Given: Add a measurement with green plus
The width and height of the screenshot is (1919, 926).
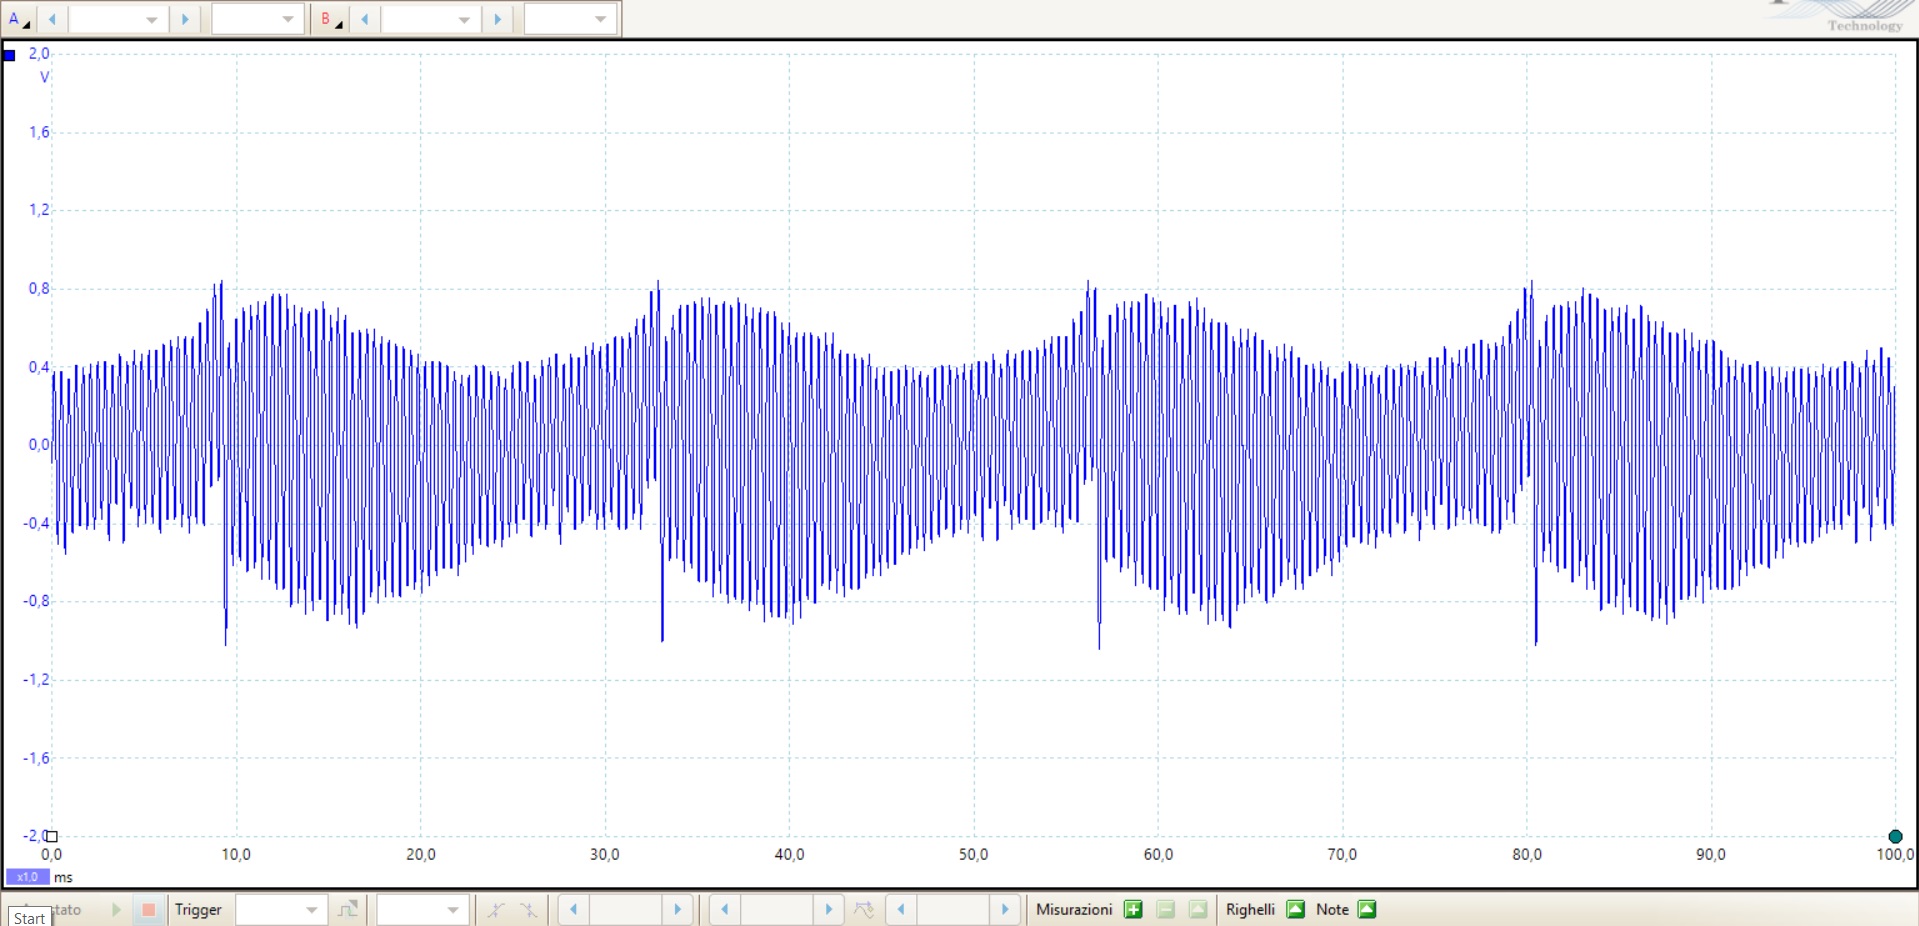Looking at the screenshot, I should [x=1133, y=910].
